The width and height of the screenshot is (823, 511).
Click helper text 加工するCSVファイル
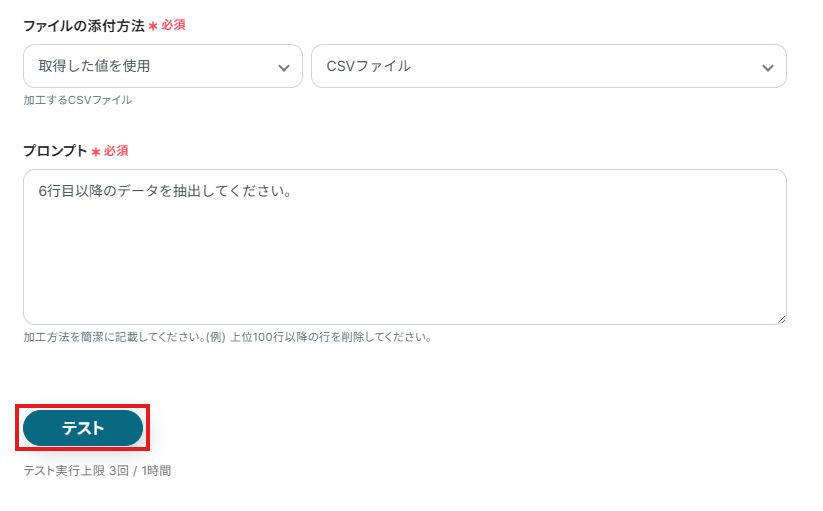[78, 100]
